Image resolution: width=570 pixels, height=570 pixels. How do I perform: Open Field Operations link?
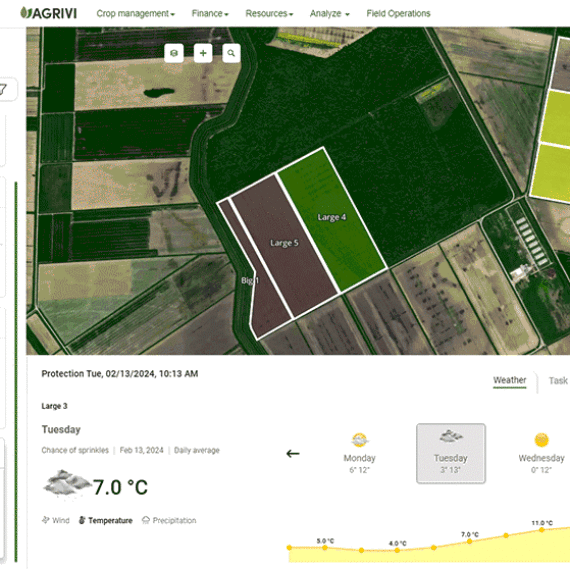point(398,13)
